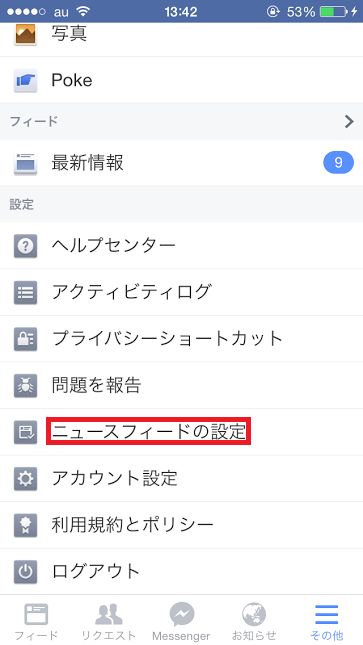Open the お知らせ notifications tab

[254, 621]
